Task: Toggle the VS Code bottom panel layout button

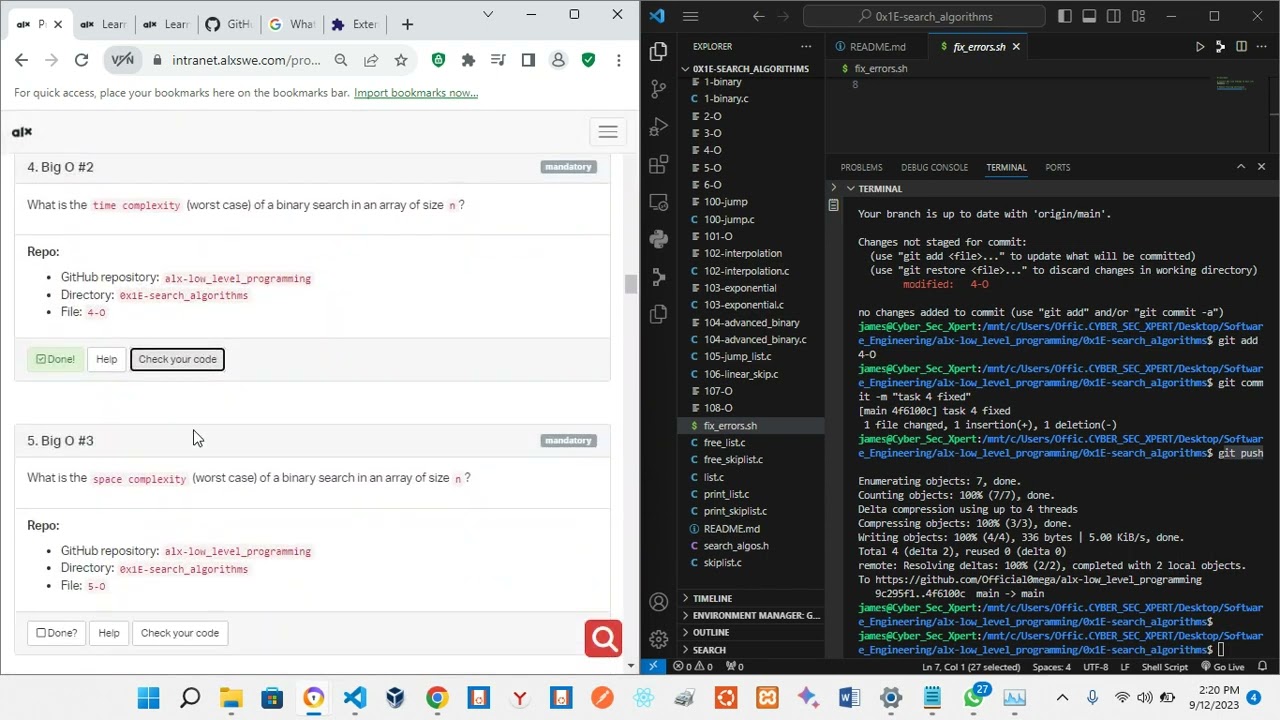Action: 1089,16
